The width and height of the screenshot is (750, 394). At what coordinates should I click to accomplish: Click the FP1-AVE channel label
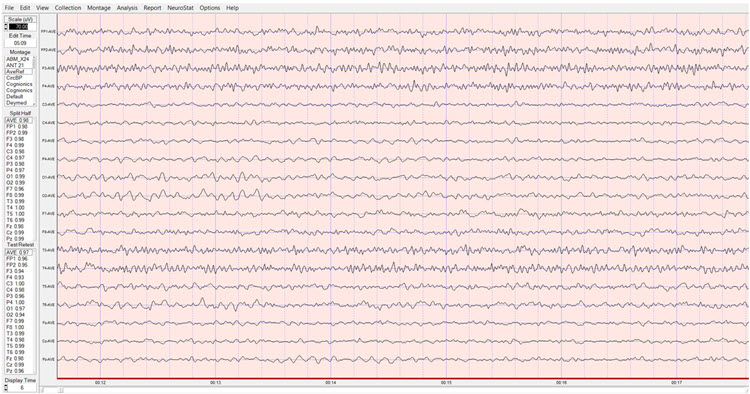click(48, 32)
